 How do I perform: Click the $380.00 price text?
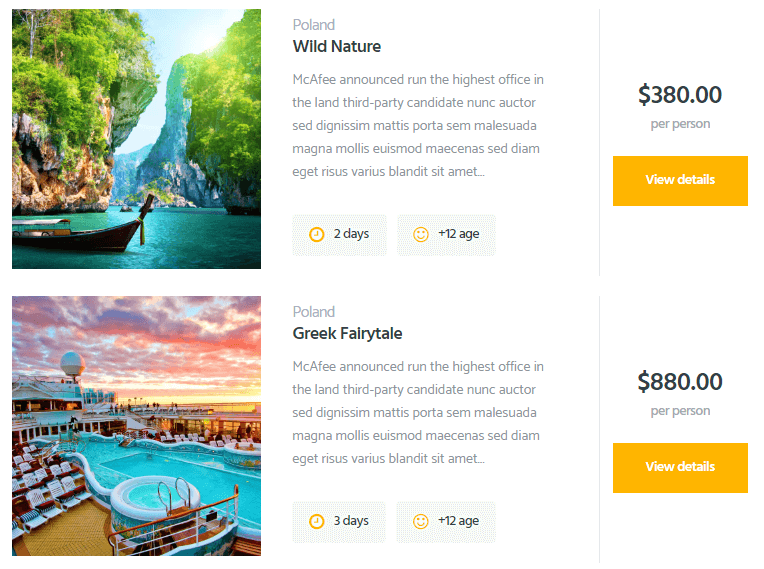pyautogui.click(x=680, y=95)
